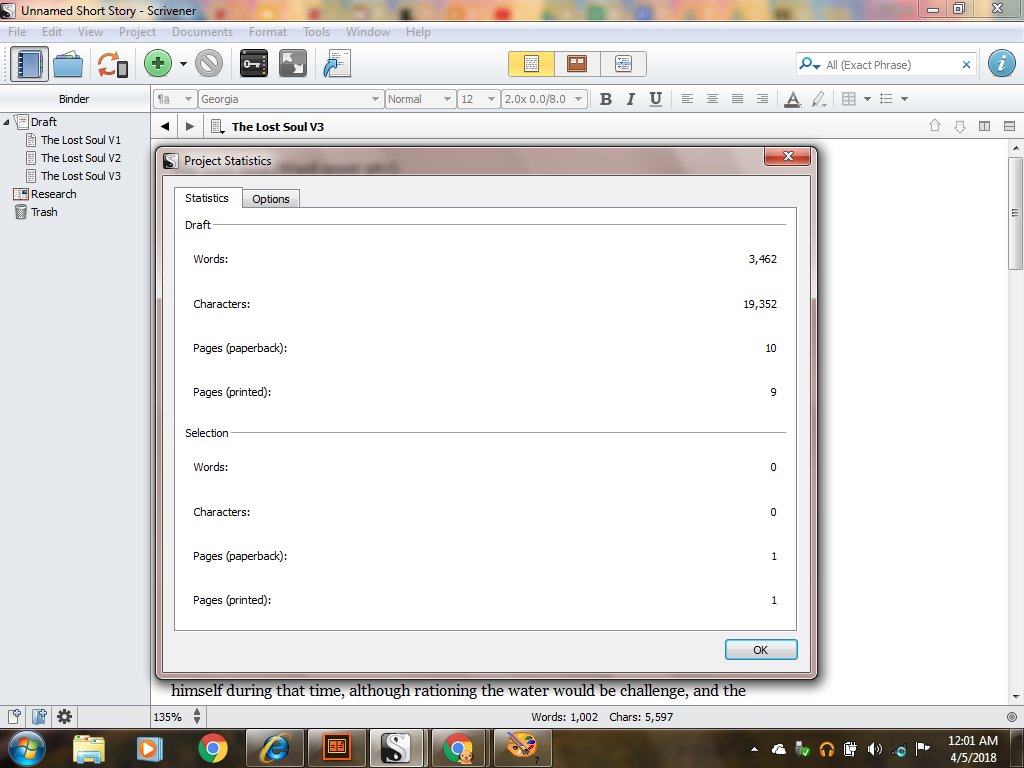The image size is (1024, 768).
Task: Switch to the Options tab
Action: coord(270,198)
